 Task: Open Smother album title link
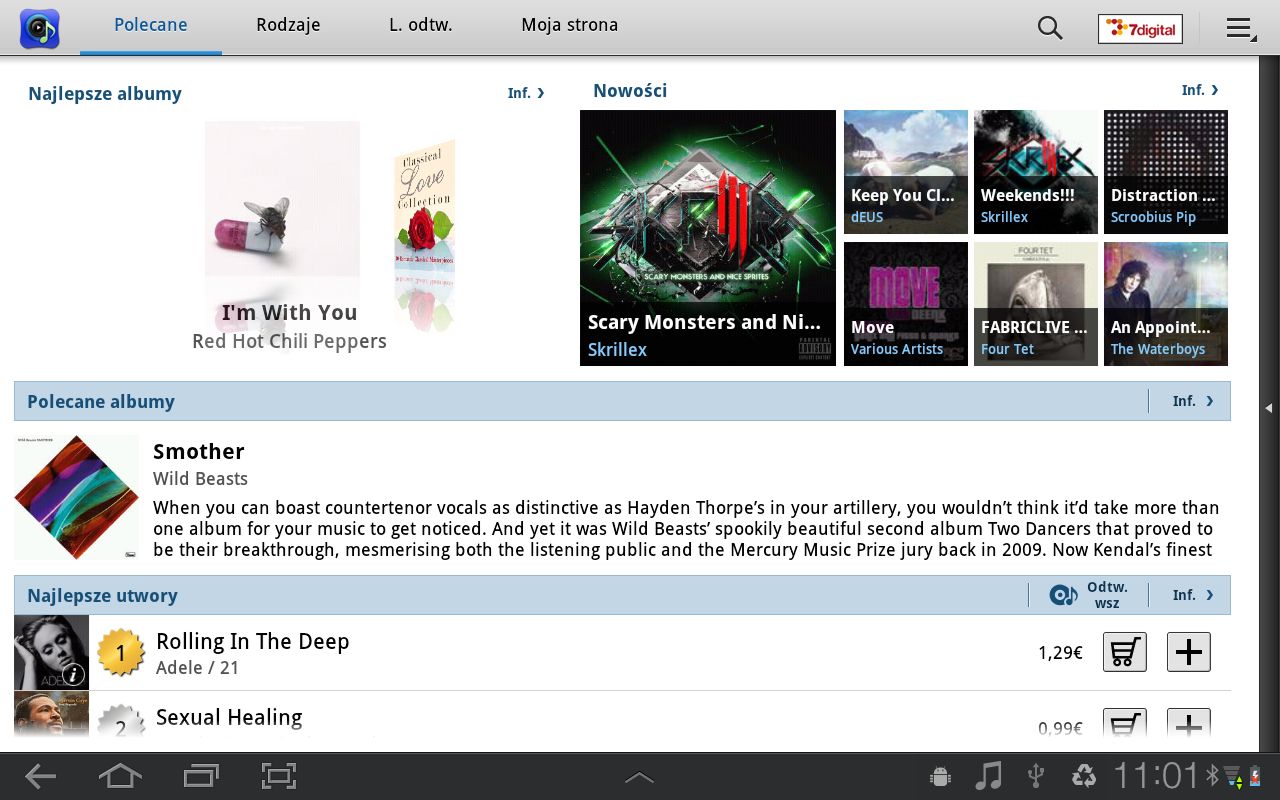click(x=199, y=451)
